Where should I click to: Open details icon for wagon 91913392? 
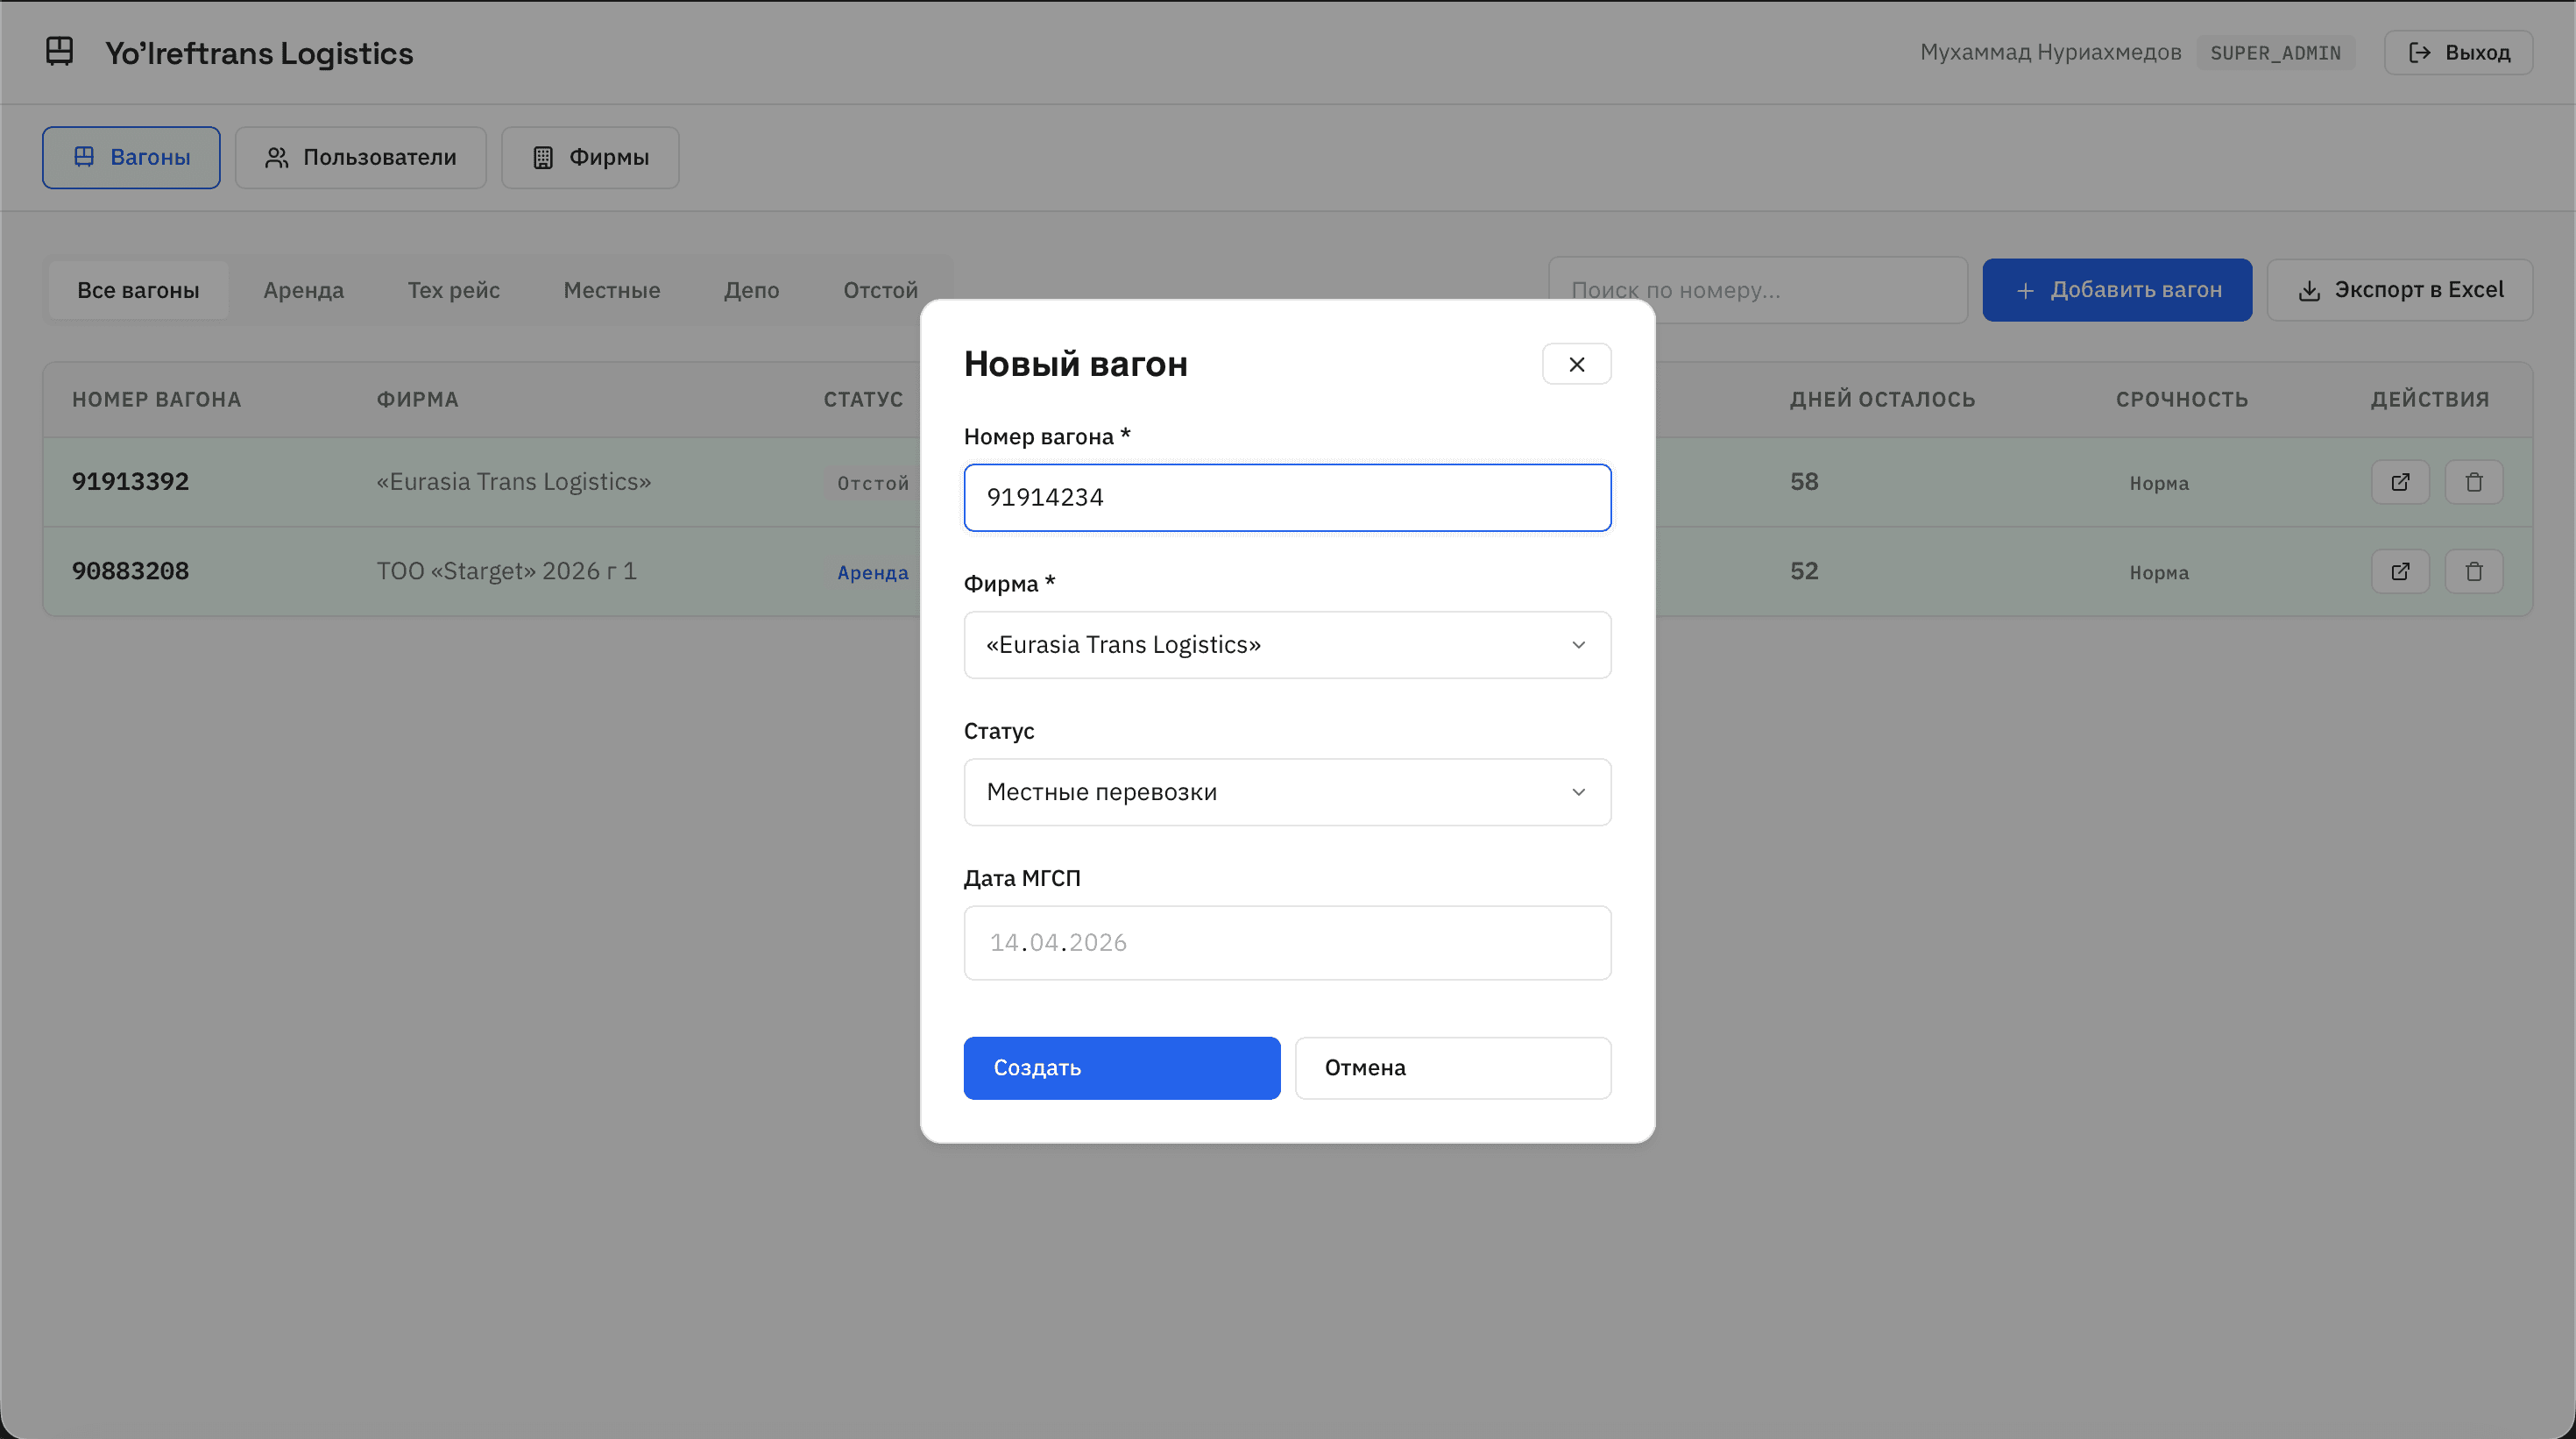click(2399, 482)
